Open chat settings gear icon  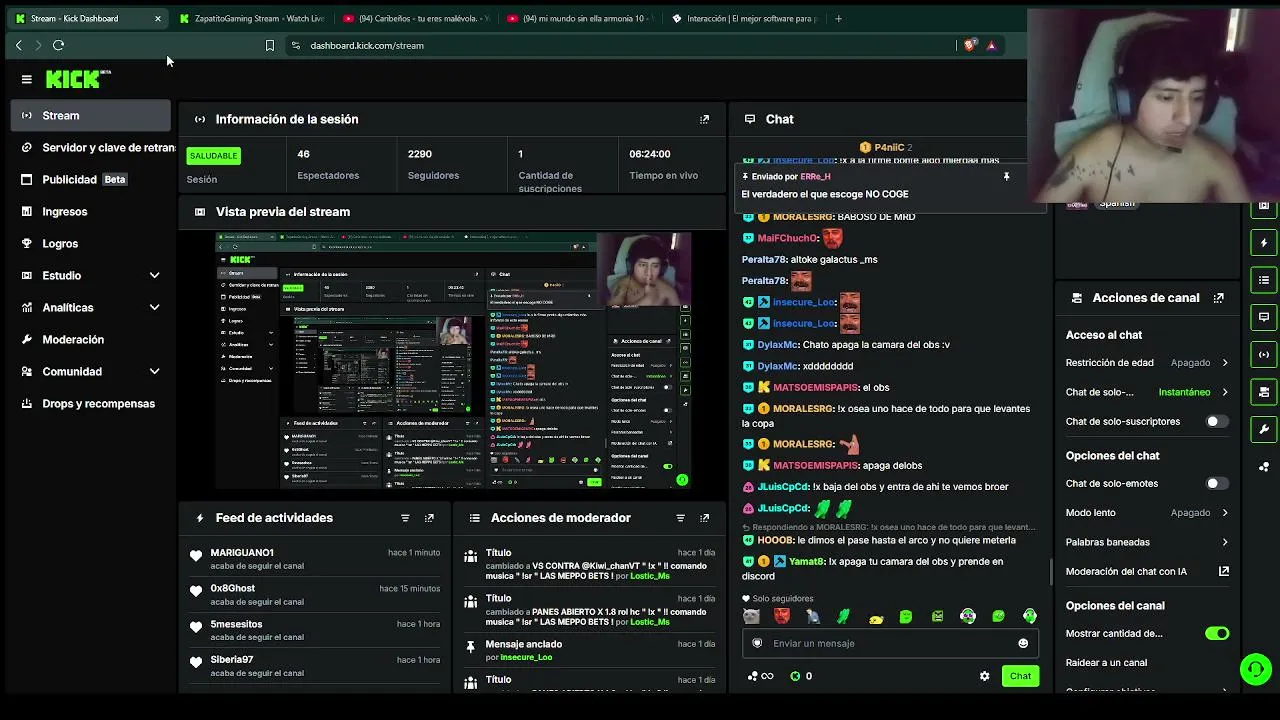coord(985,676)
